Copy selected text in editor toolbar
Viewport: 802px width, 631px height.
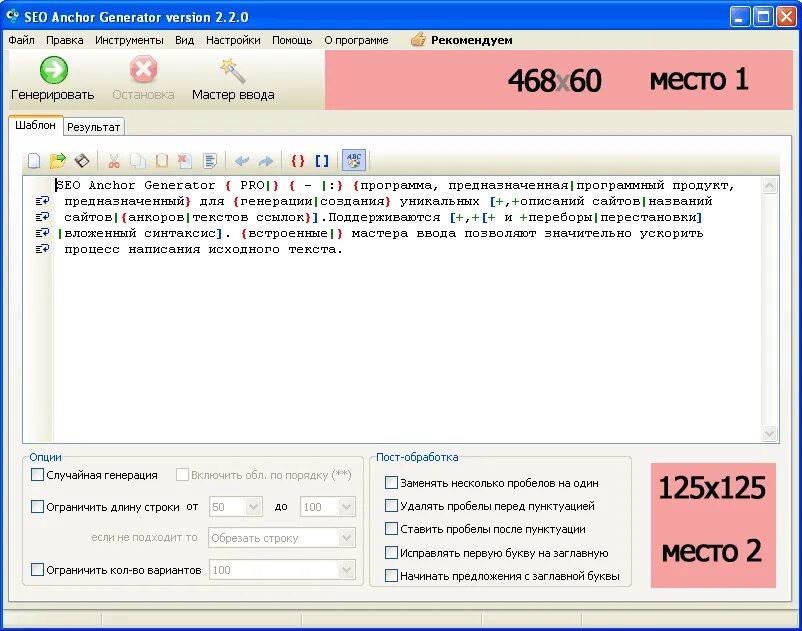pyautogui.click(x=138, y=161)
